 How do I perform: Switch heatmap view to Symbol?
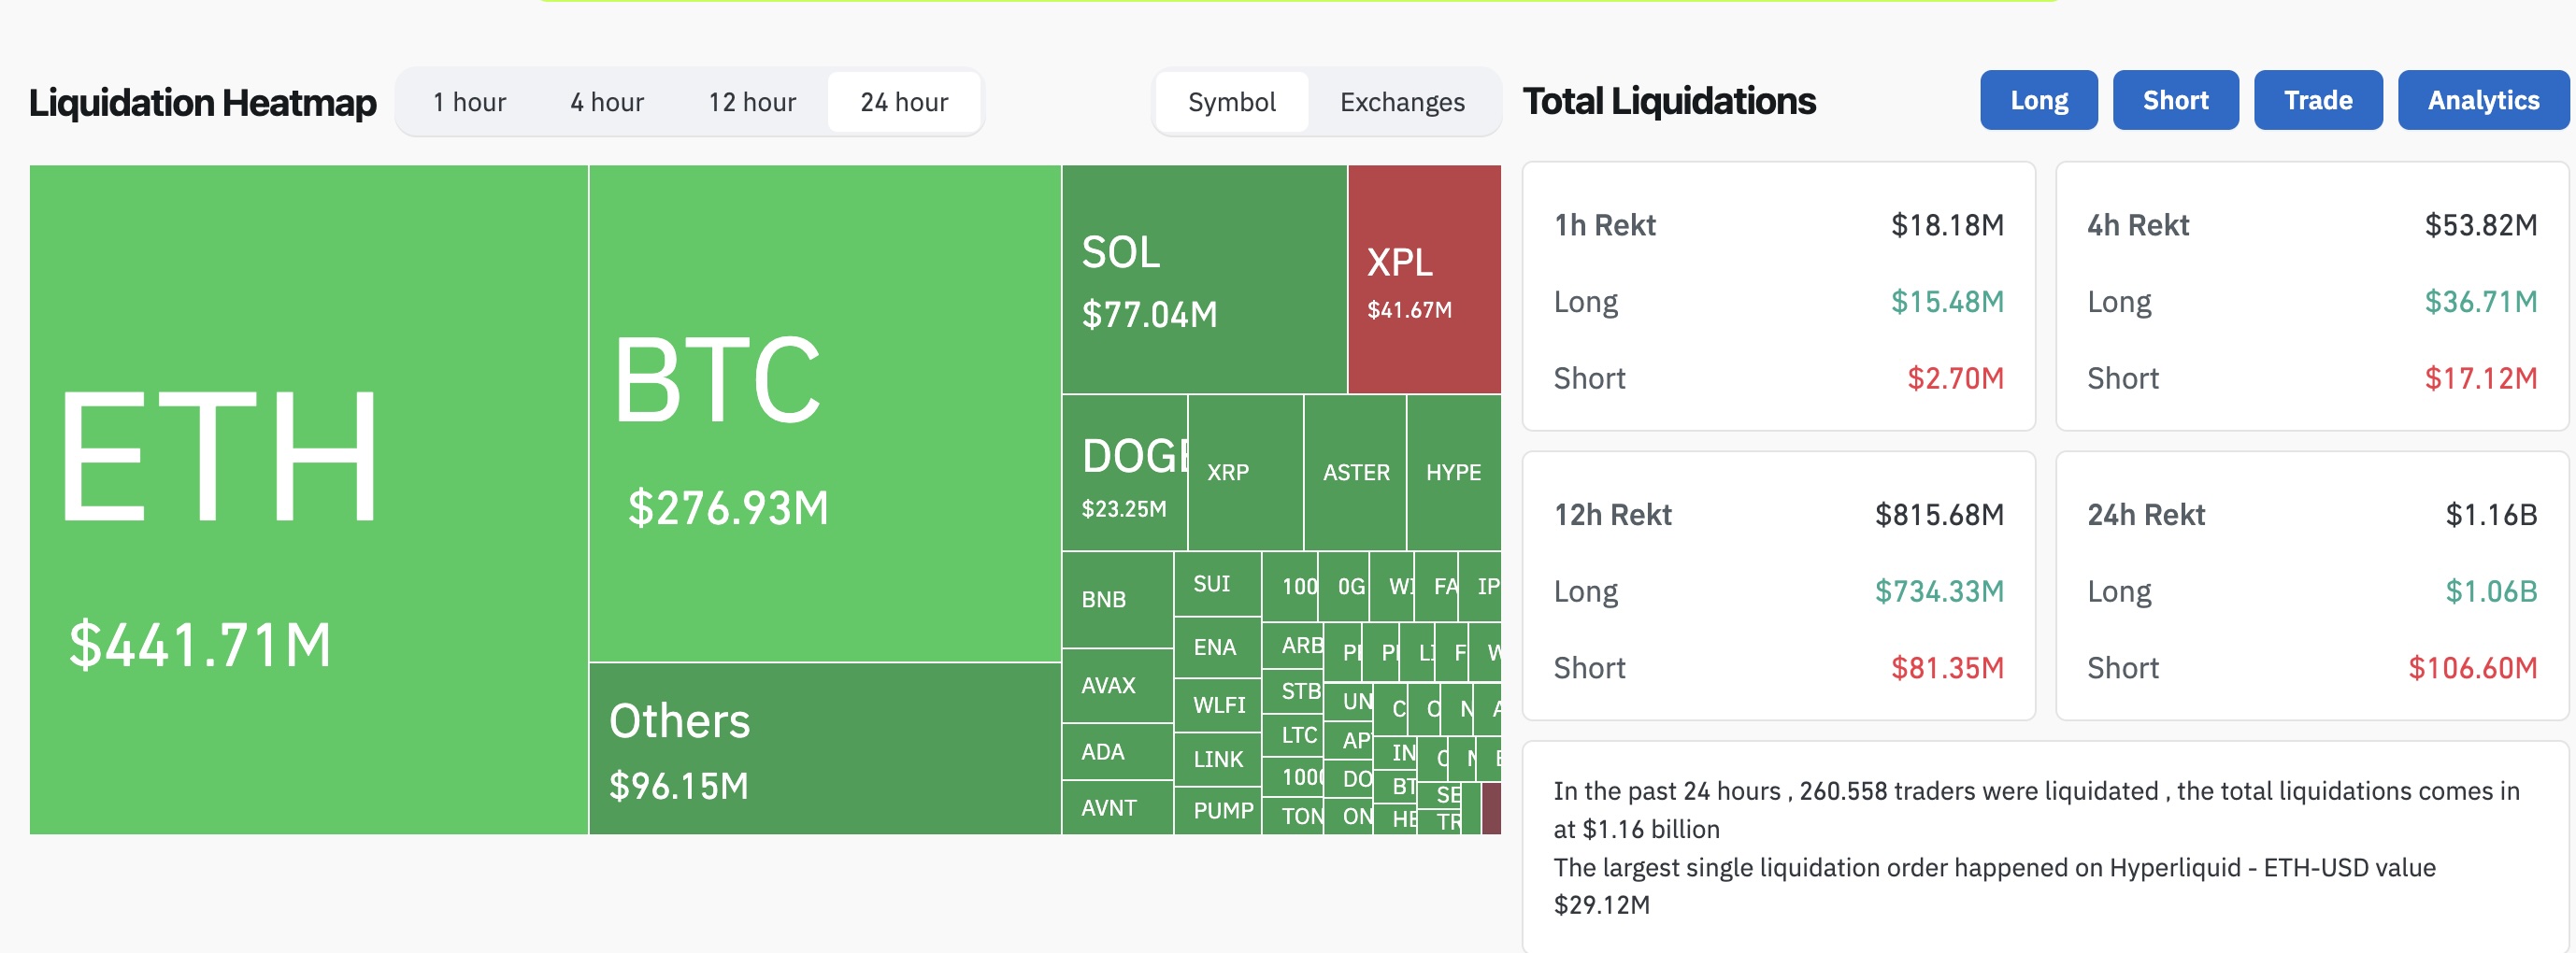[1231, 102]
